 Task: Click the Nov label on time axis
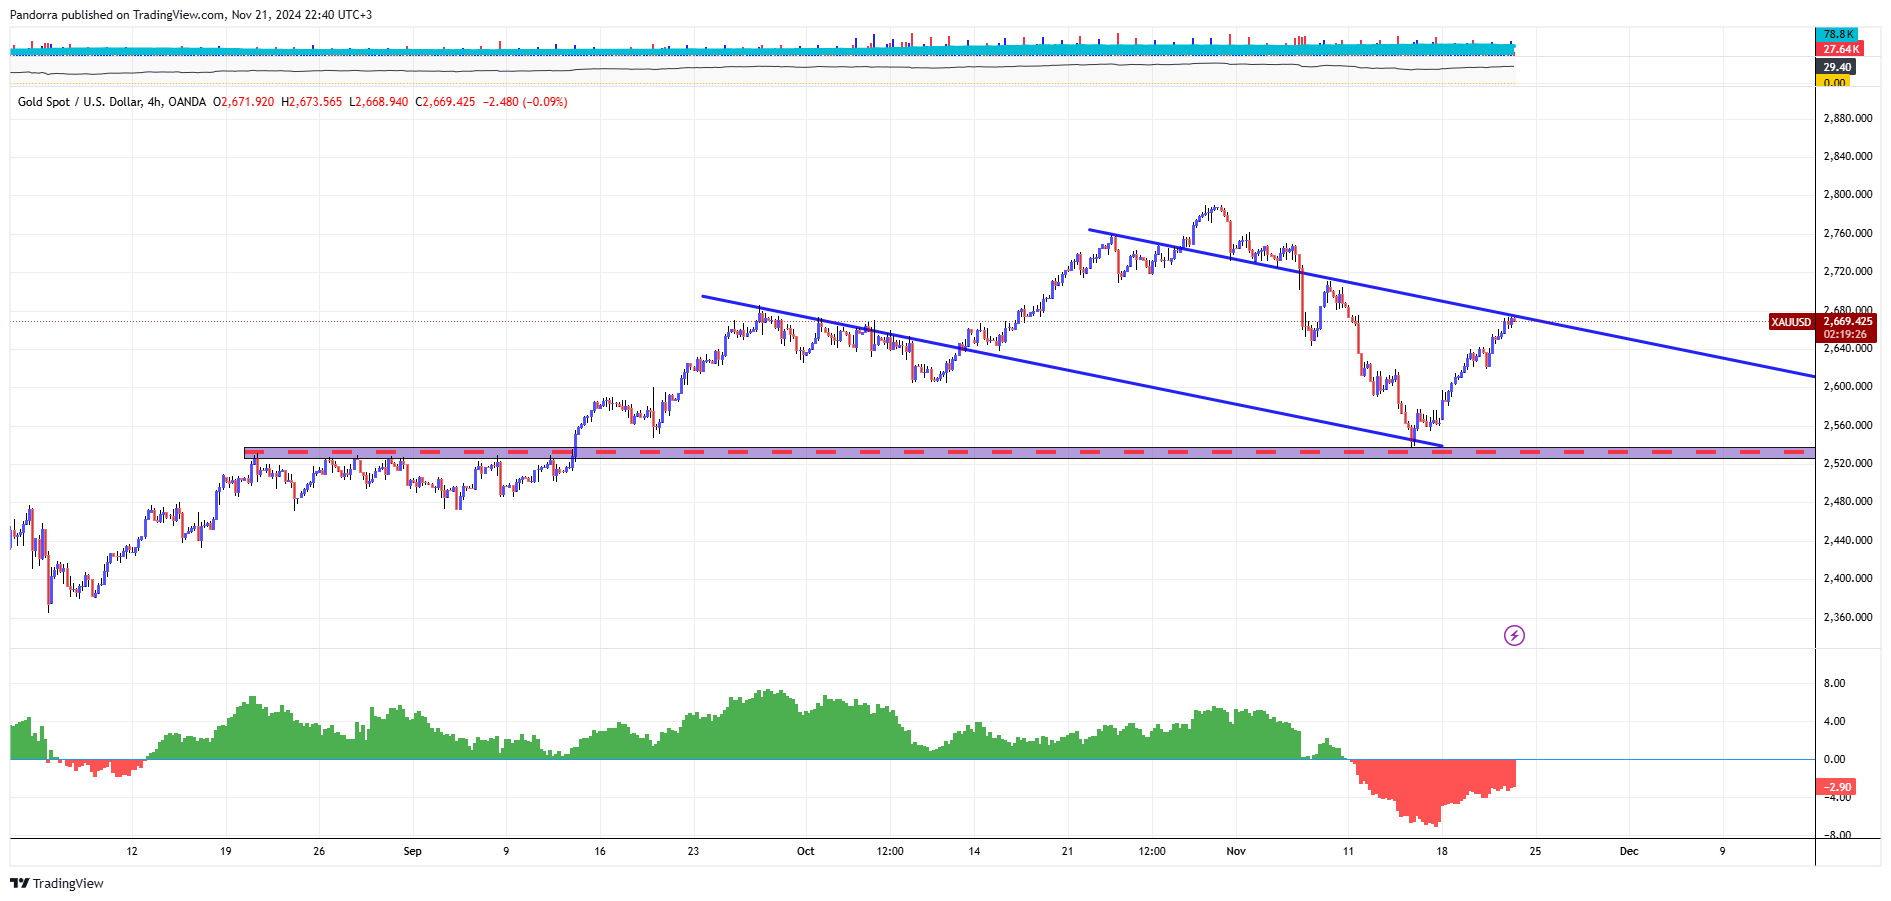[x=1236, y=851]
